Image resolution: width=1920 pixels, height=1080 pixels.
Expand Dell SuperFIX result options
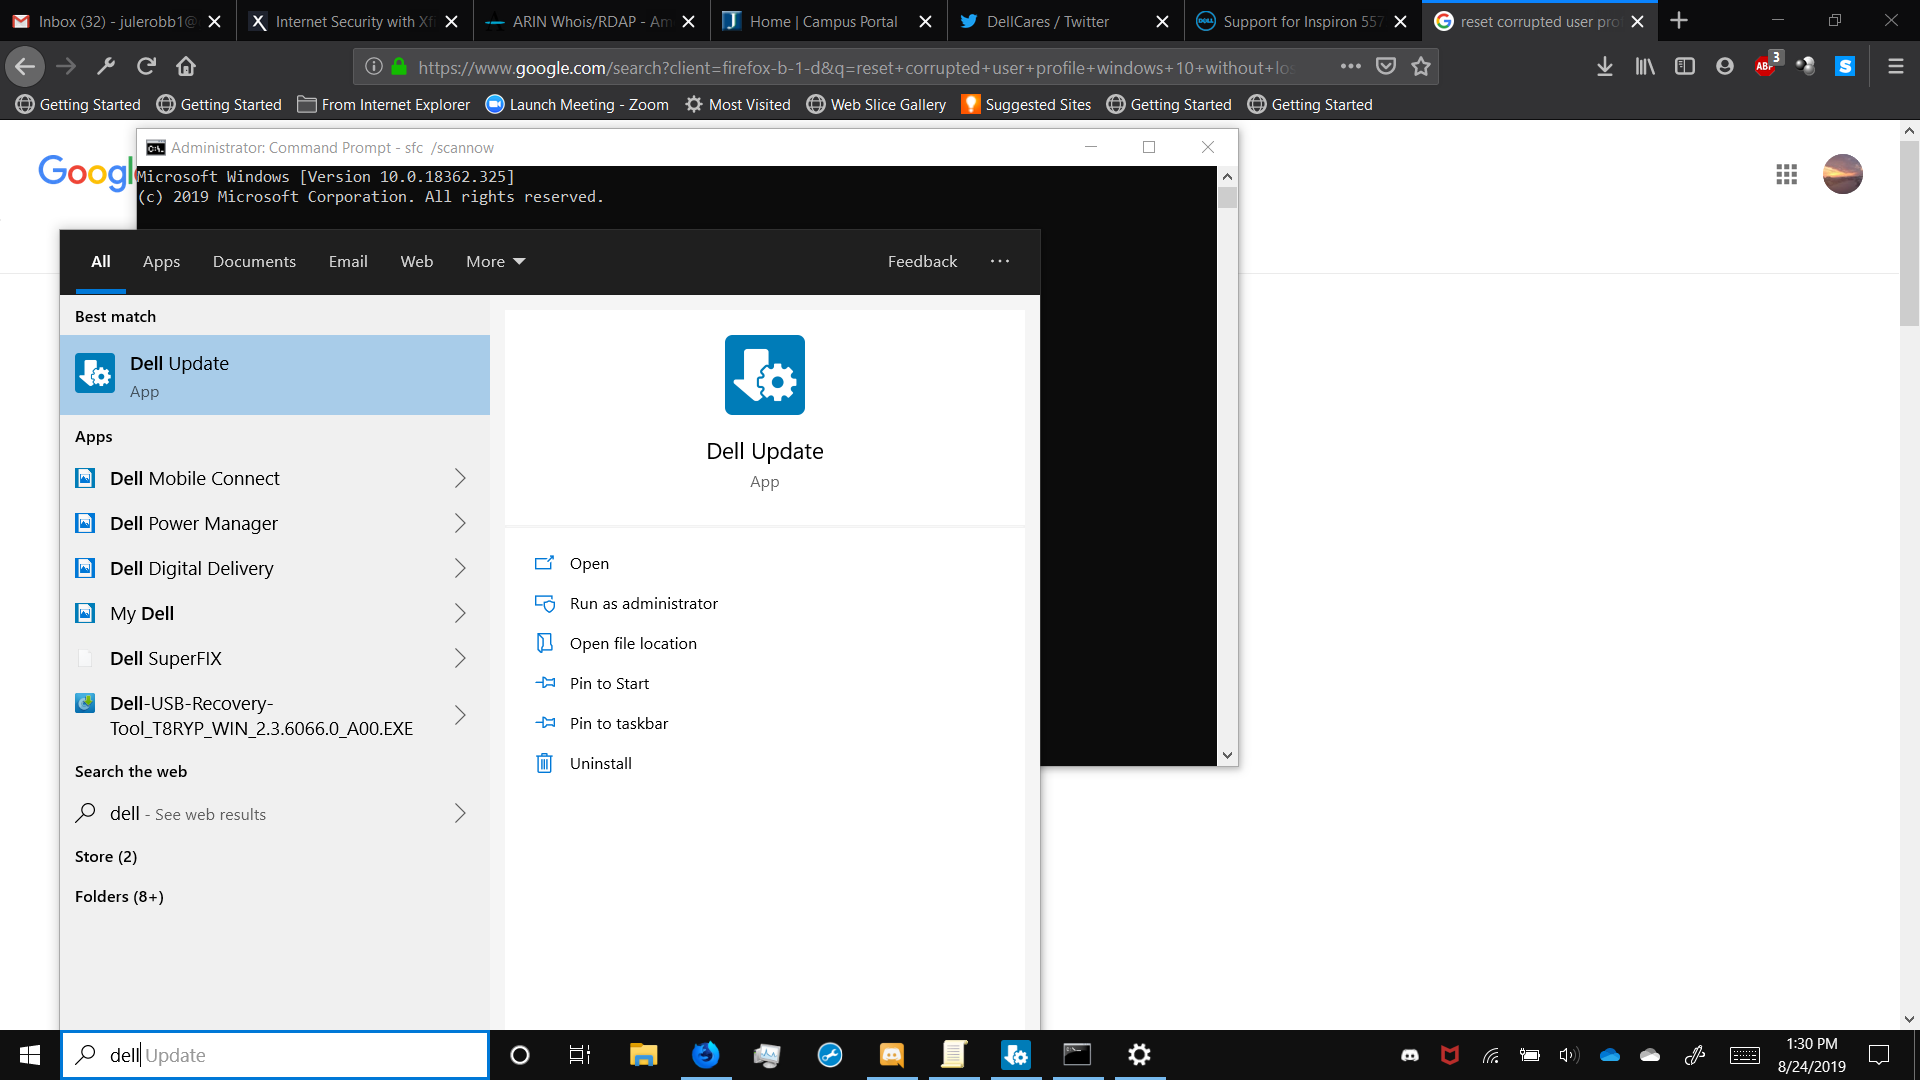point(459,658)
